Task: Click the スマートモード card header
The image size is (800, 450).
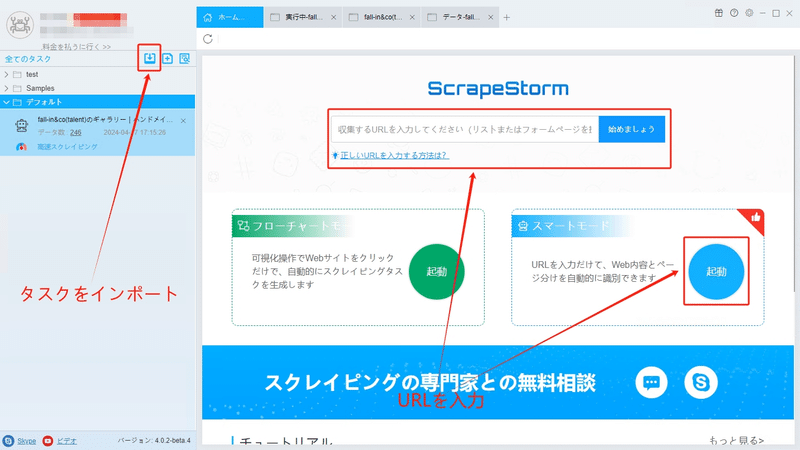Action: click(x=571, y=226)
